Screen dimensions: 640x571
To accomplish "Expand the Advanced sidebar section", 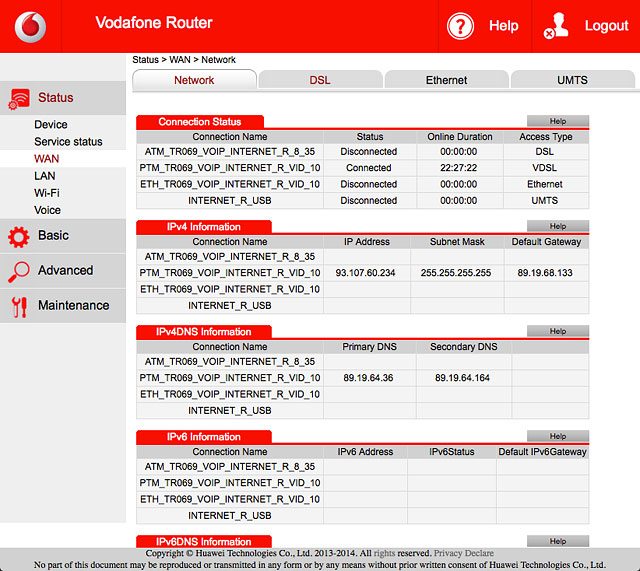I will click(63, 271).
